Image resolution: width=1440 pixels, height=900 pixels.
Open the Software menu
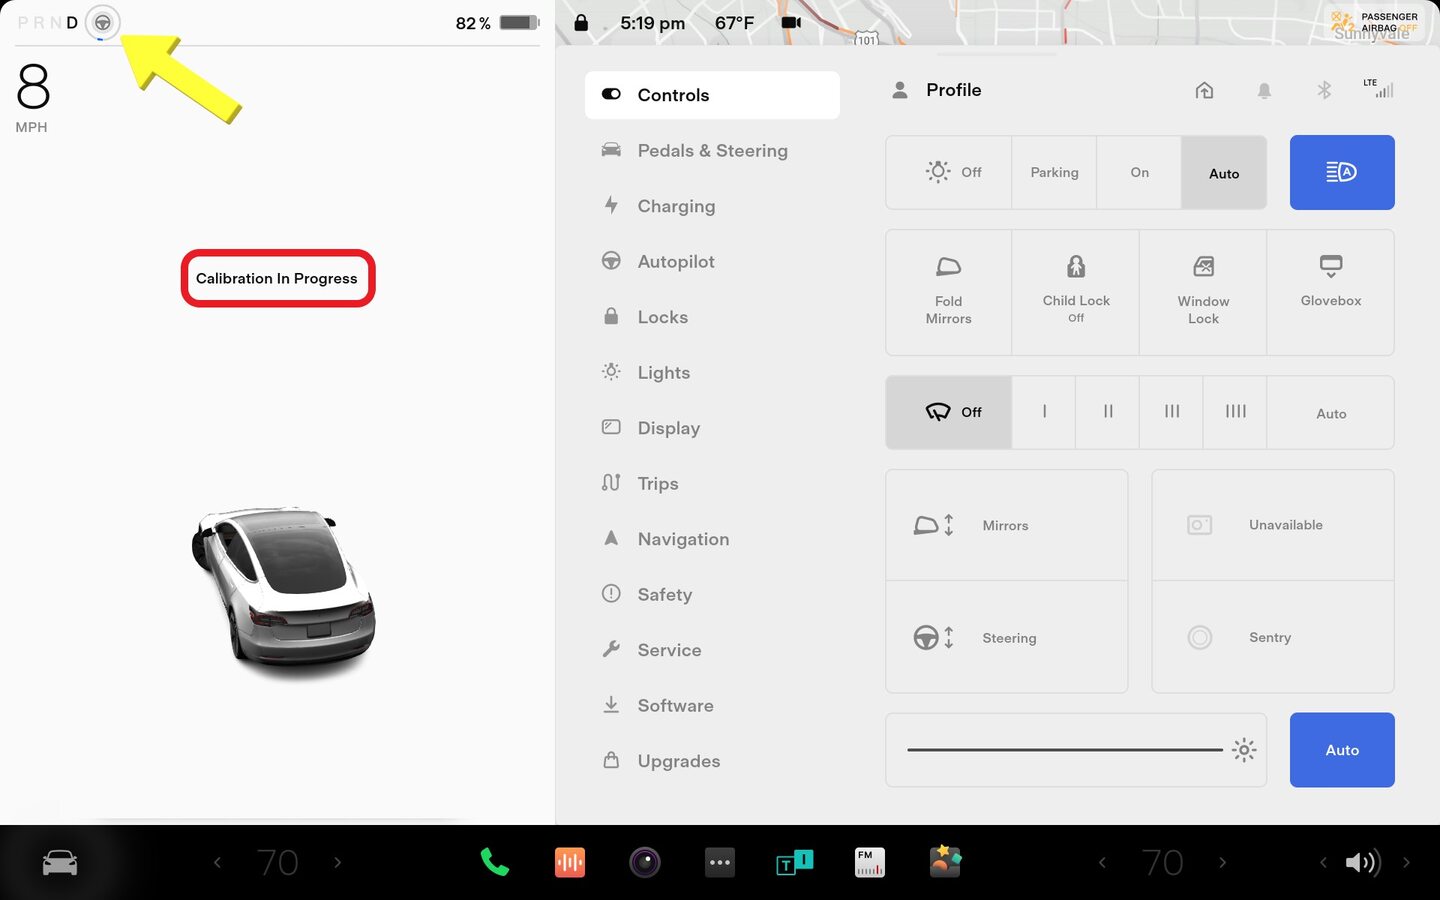[x=712, y=705]
